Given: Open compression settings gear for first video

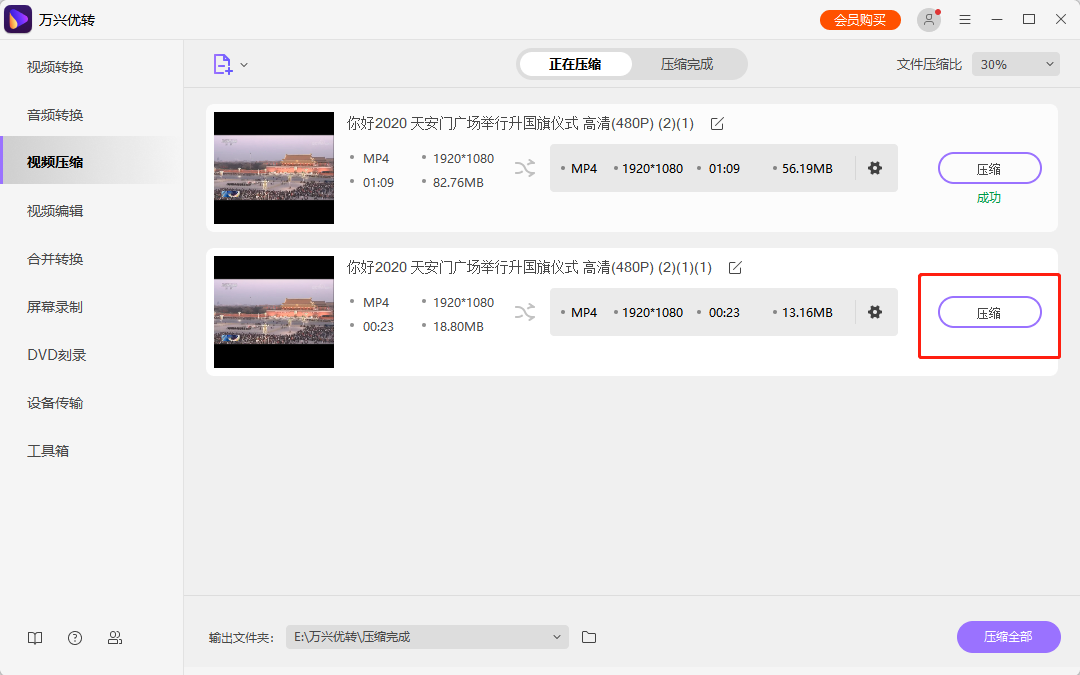Looking at the screenshot, I should (x=875, y=168).
